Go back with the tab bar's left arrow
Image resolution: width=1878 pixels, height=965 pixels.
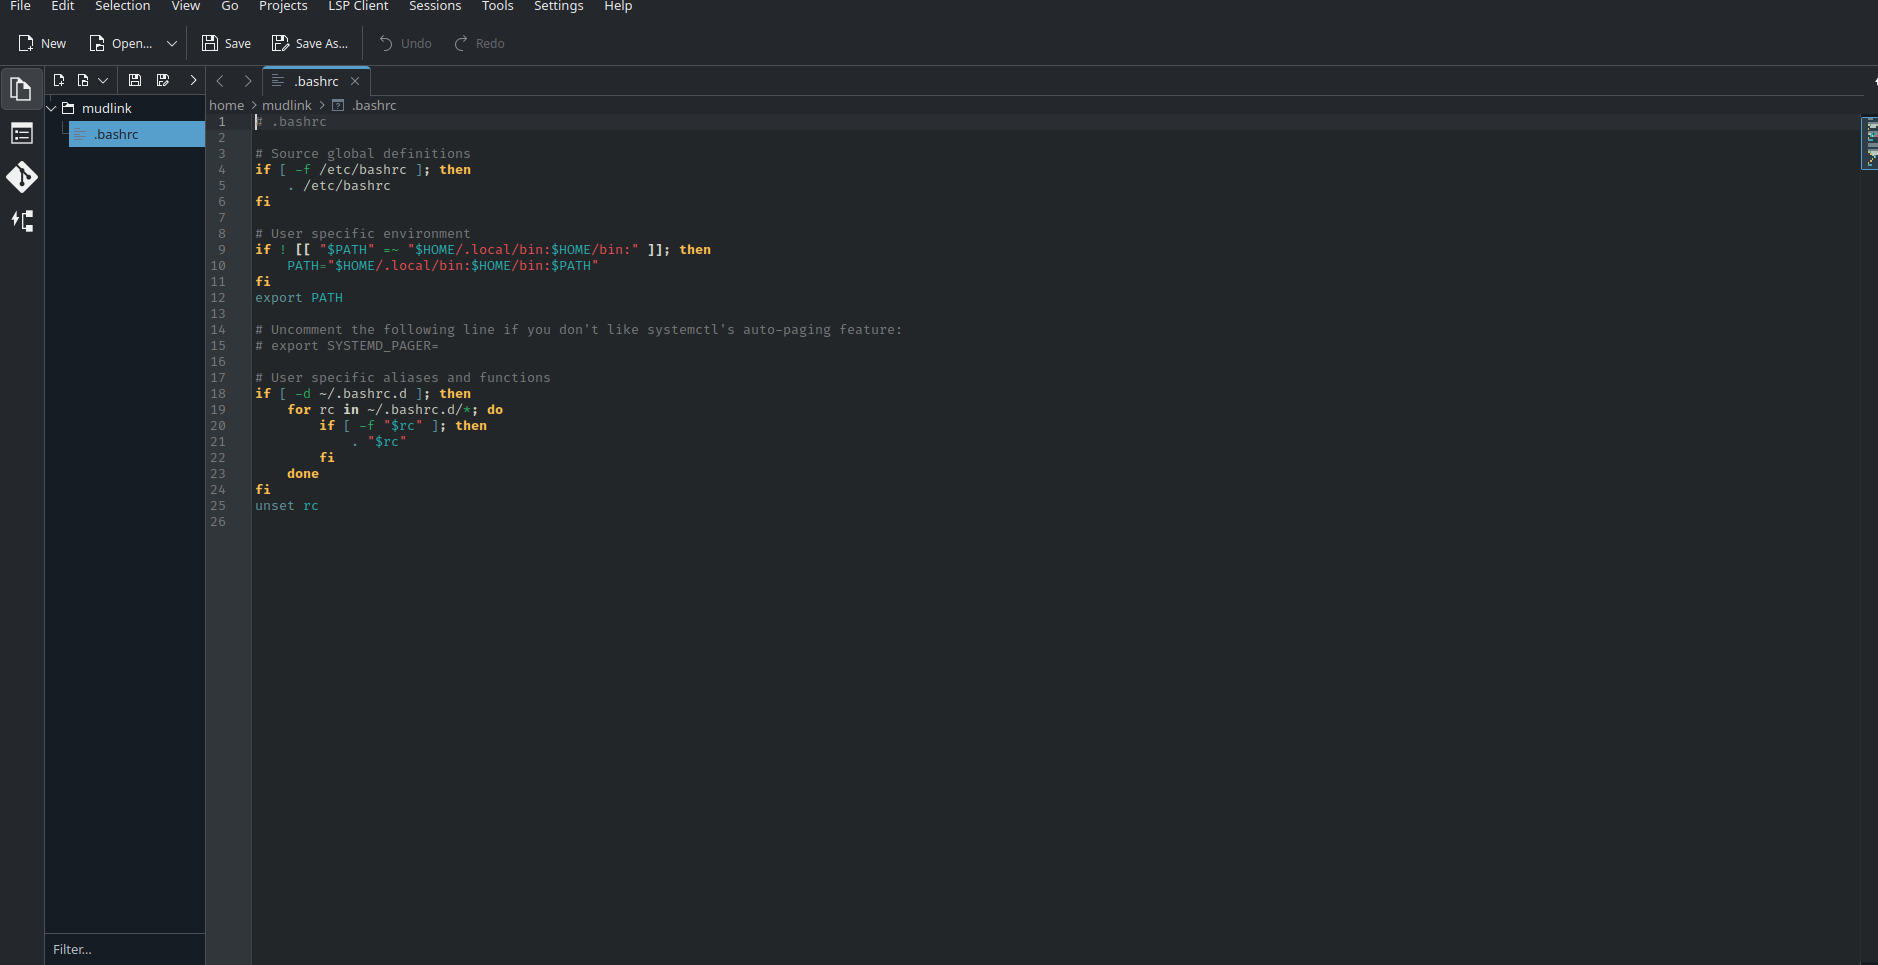tap(220, 81)
